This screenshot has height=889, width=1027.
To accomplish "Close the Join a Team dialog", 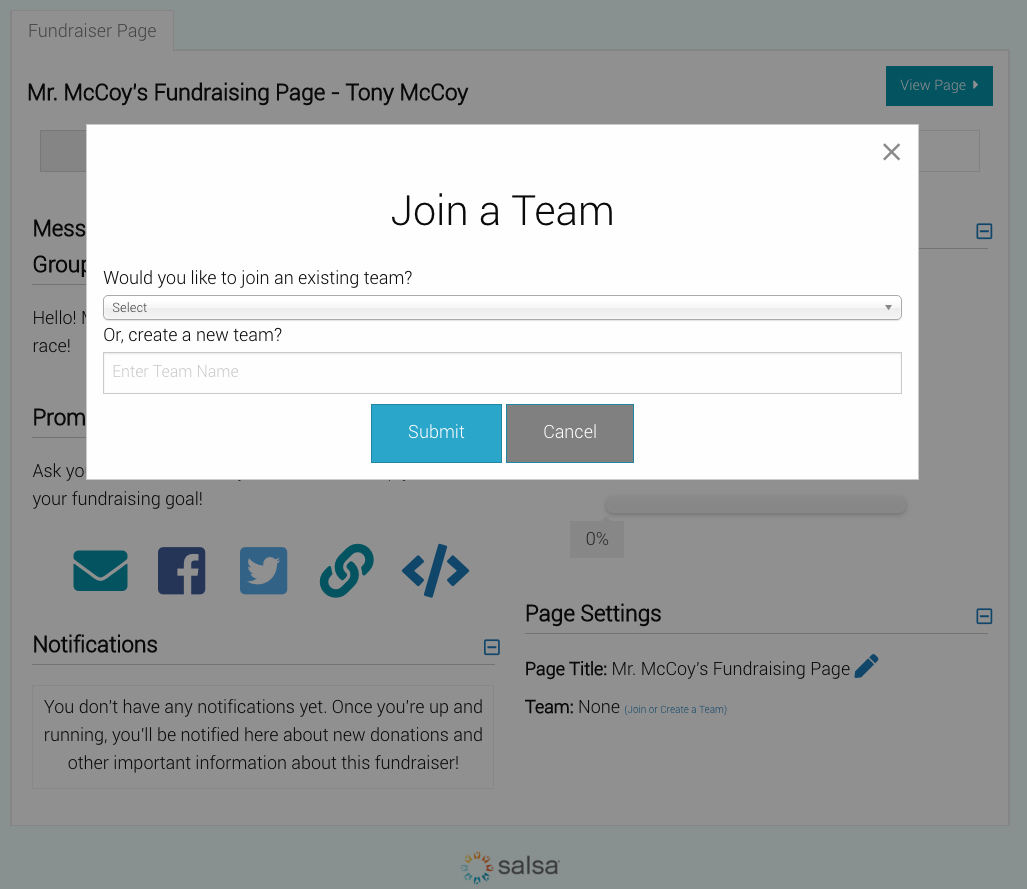I will [x=891, y=152].
